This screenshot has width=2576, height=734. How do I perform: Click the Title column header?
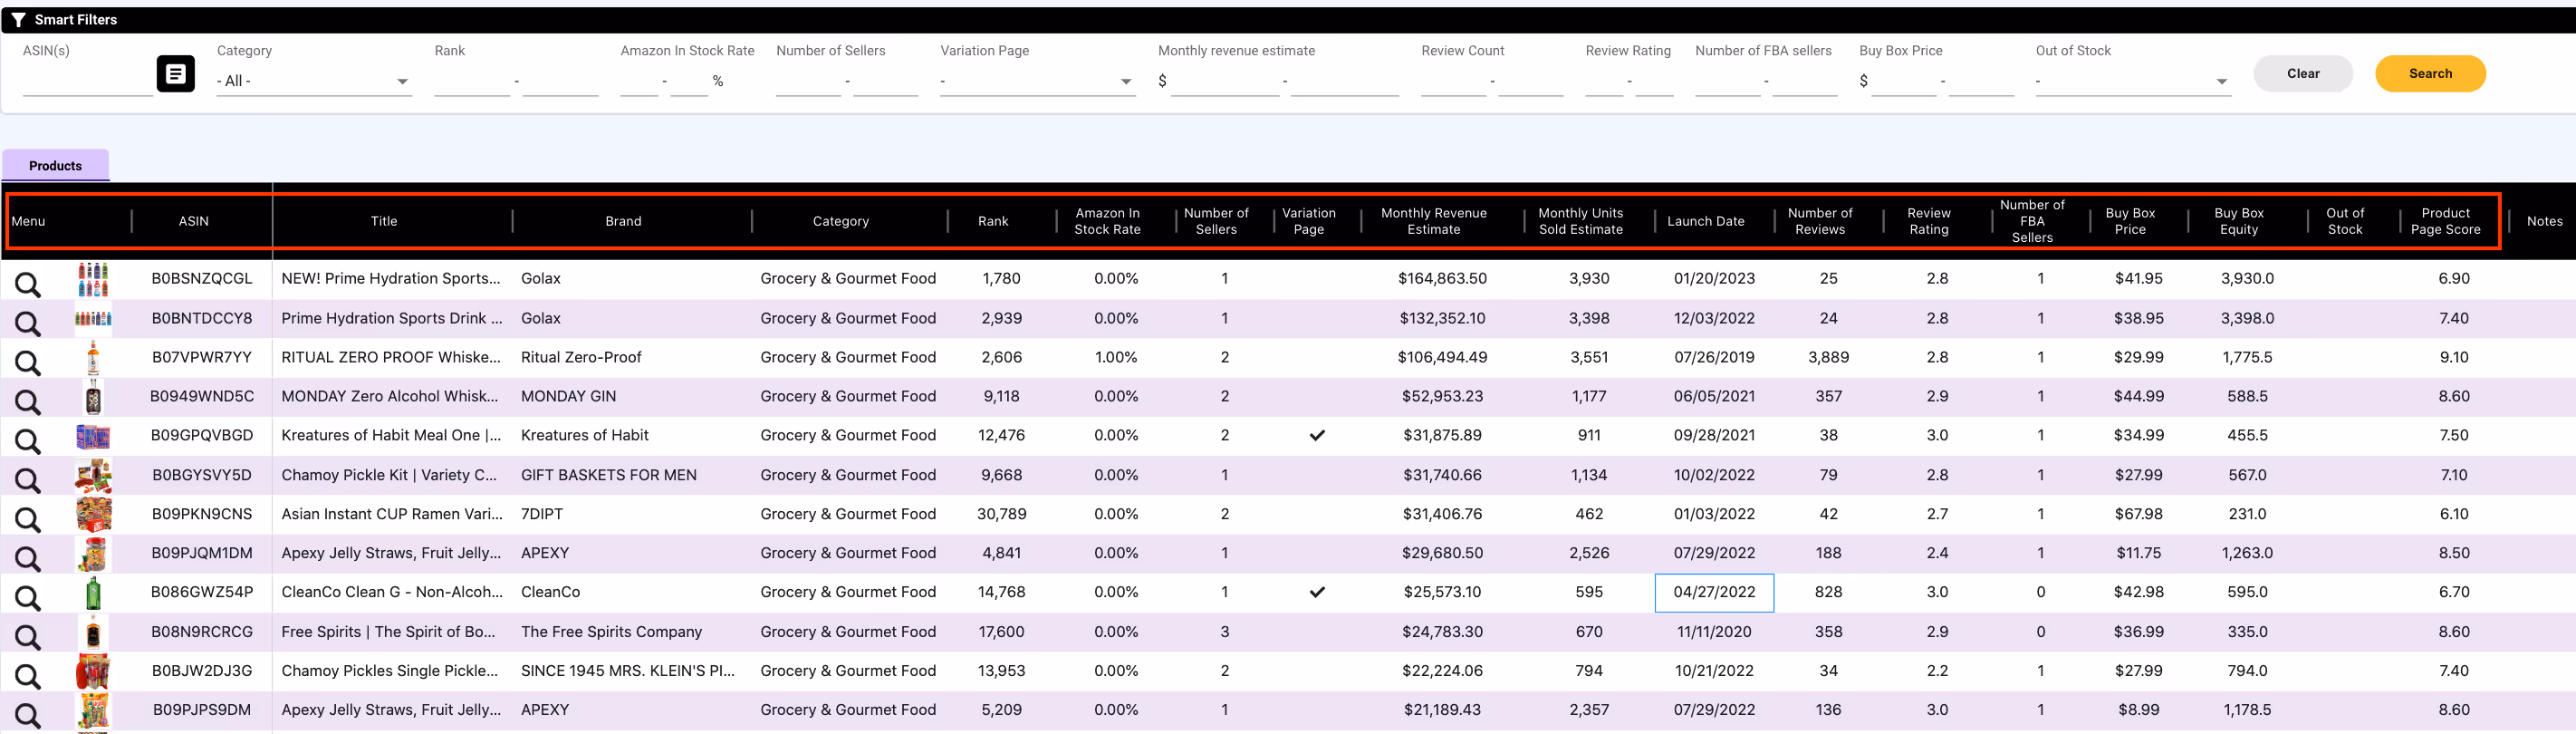click(384, 221)
